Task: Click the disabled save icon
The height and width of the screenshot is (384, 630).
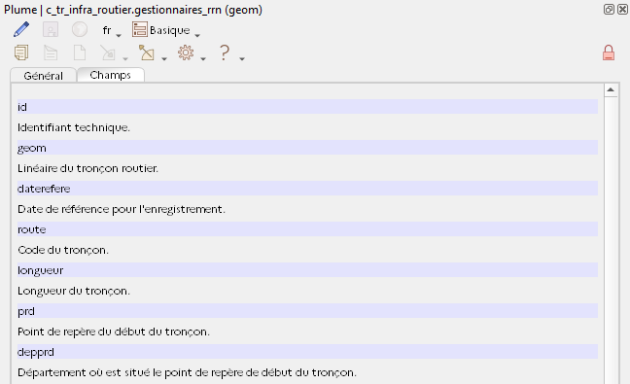Action: (x=51, y=29)
